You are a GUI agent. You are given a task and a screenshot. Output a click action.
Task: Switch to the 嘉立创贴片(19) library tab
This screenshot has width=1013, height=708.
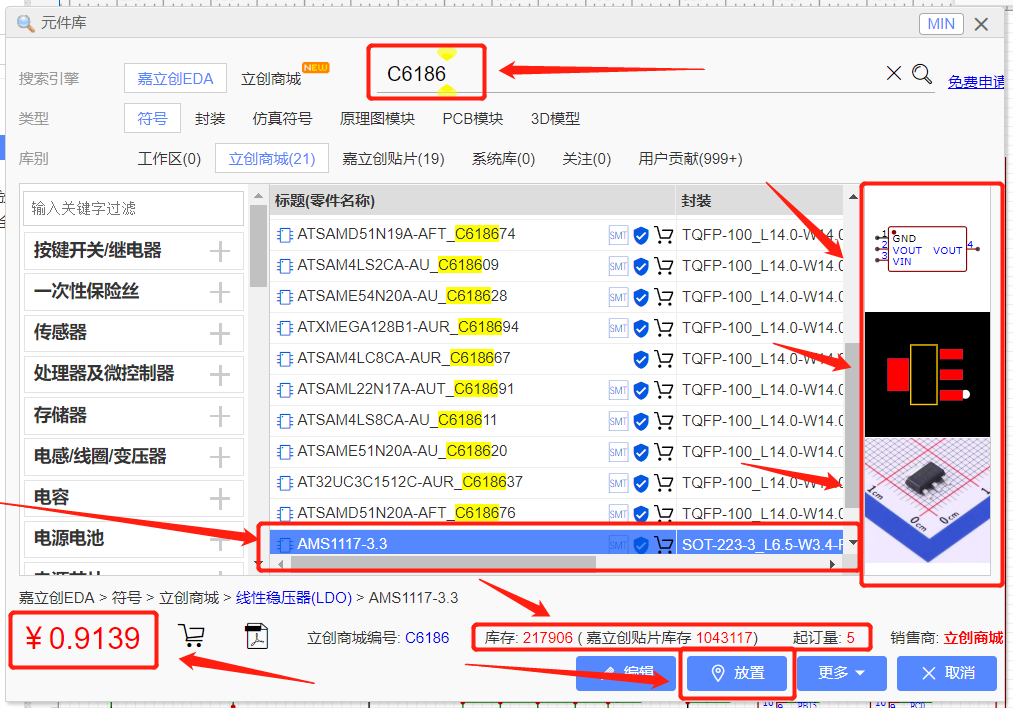(x=393, y=158)
